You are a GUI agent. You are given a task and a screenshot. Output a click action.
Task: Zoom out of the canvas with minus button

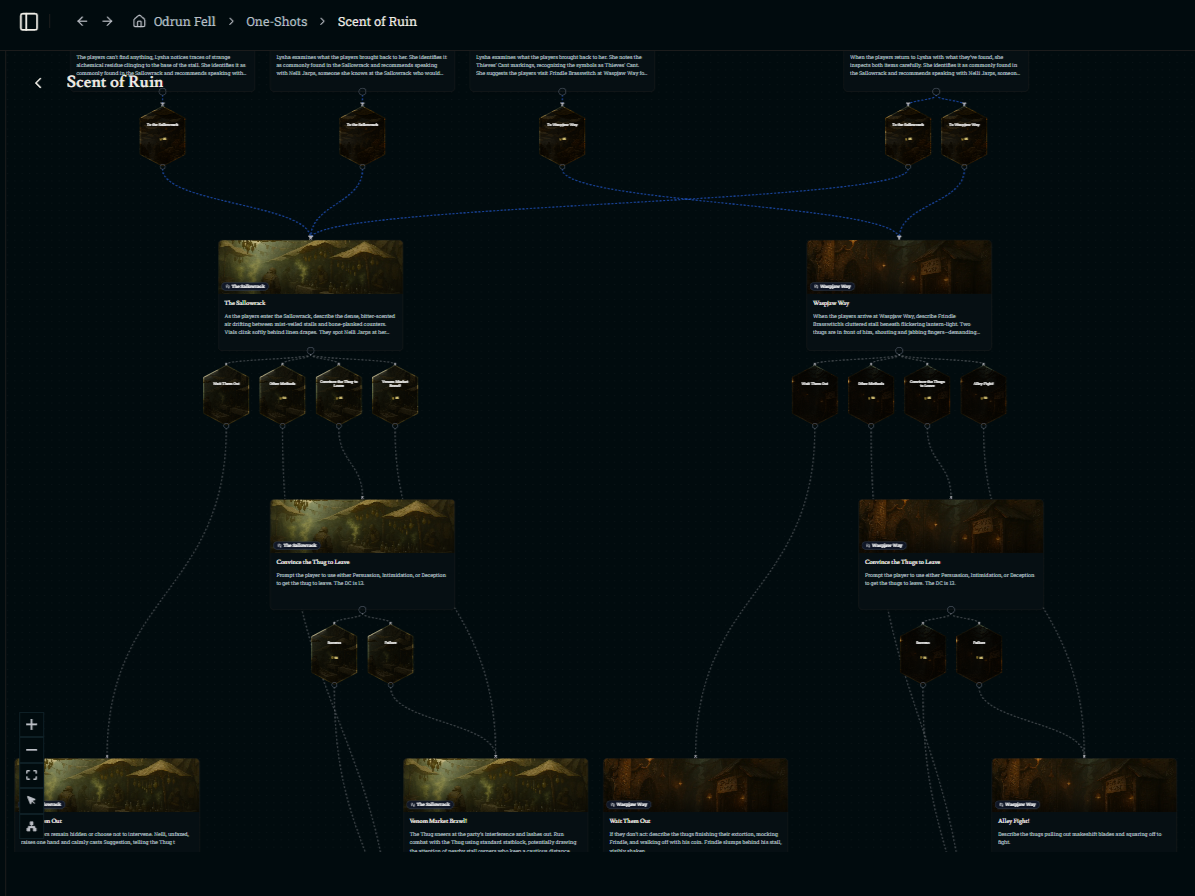click(x=31, y=750)
